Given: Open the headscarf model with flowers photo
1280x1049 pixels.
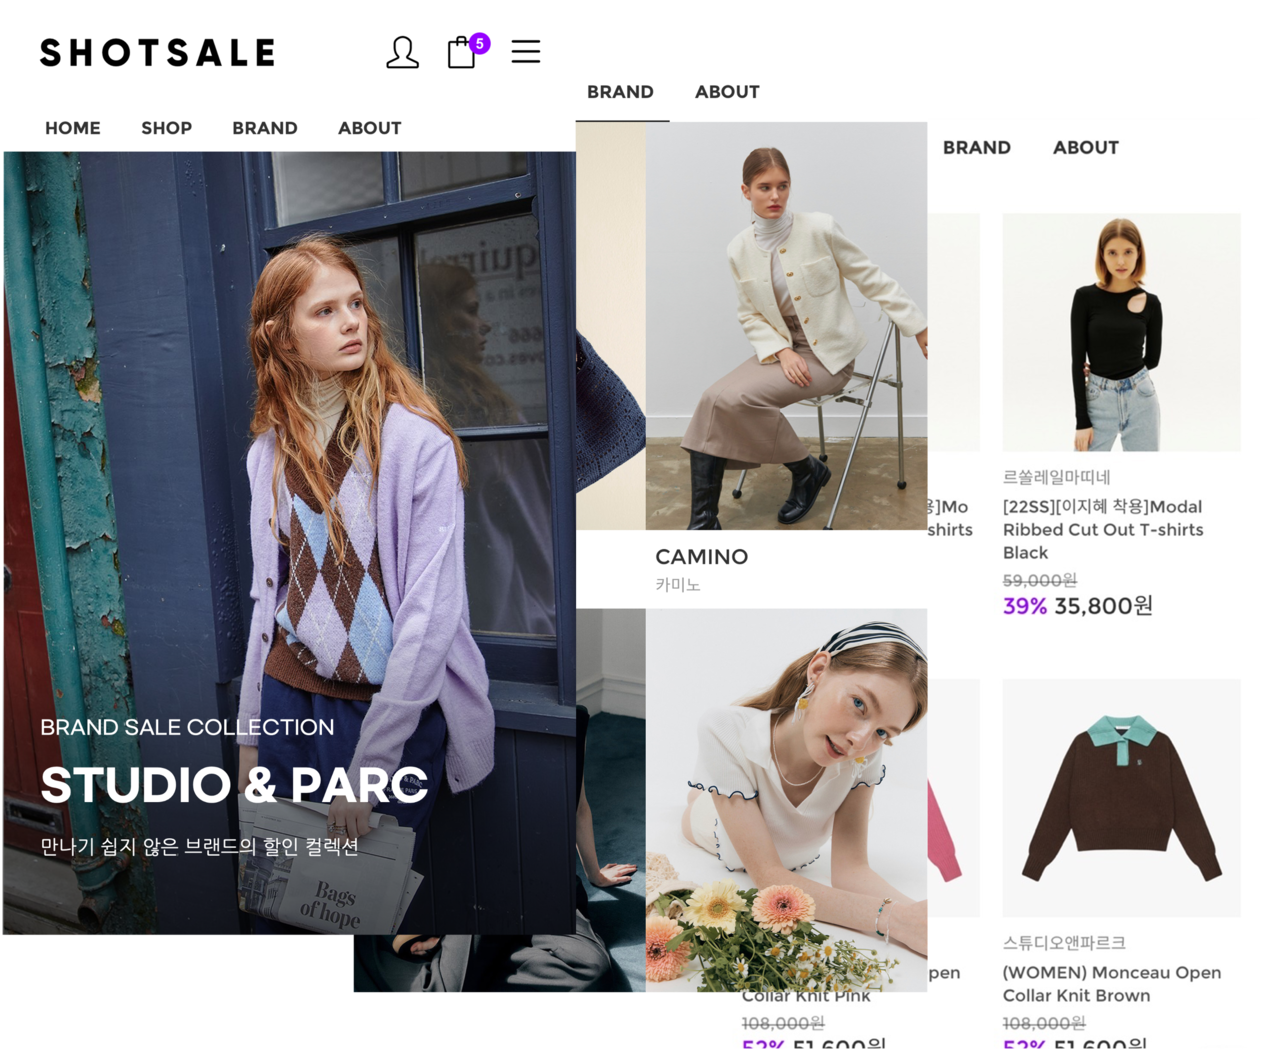Looking at the screenshot, I should click(x=786, y=800).
